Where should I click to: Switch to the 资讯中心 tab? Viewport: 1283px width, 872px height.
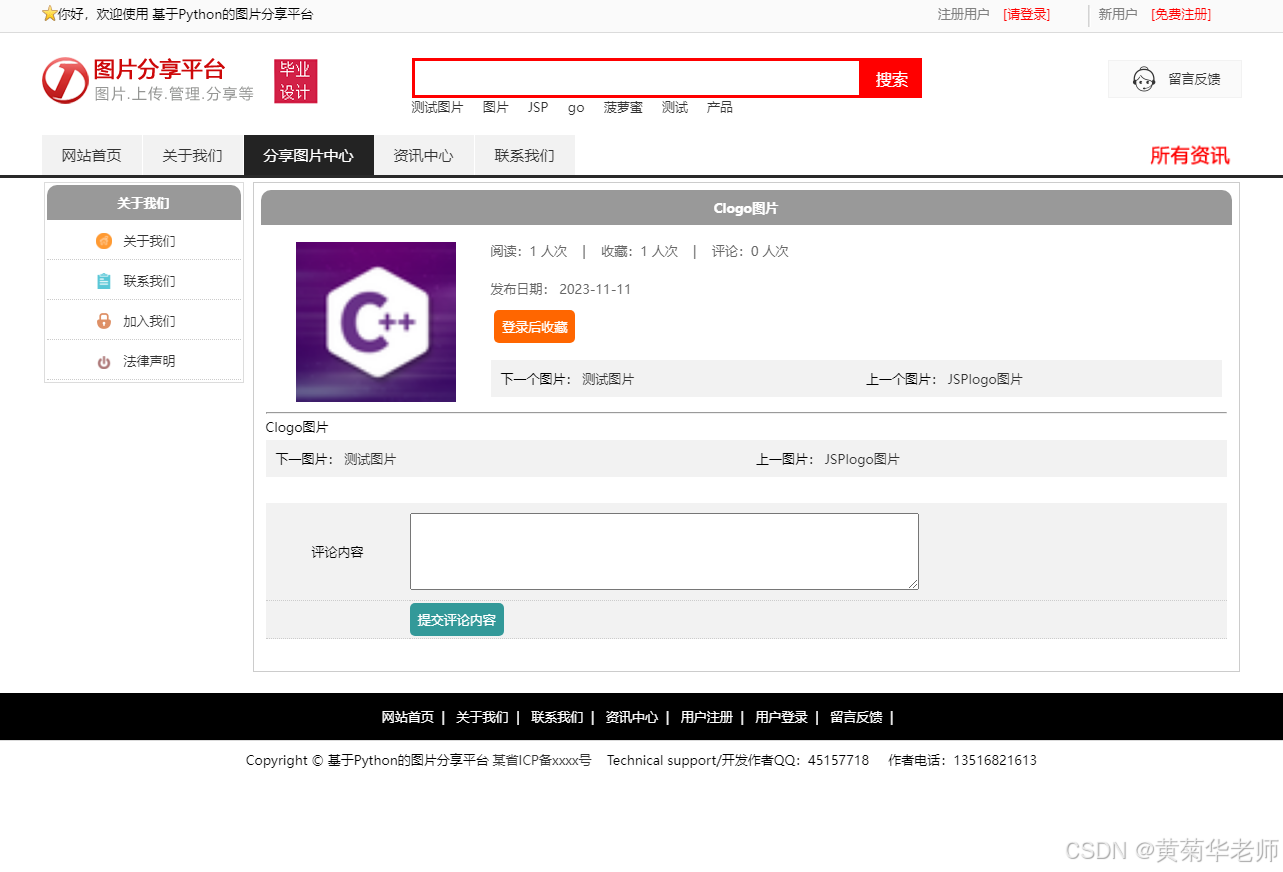coord(423,155)
